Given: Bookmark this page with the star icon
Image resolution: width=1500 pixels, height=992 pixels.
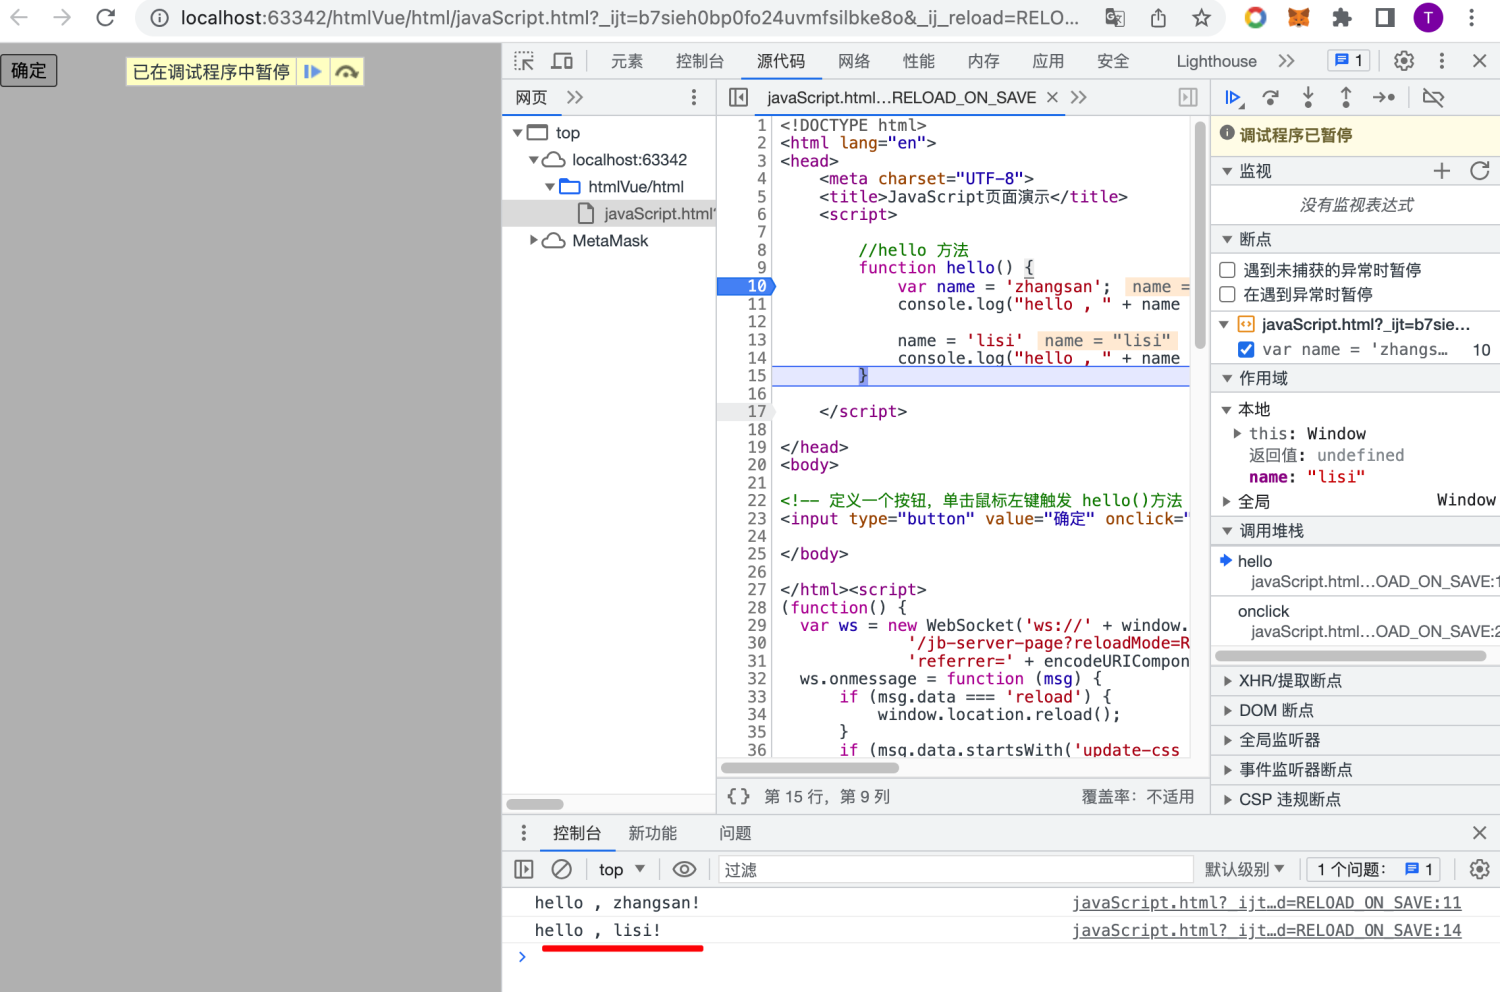Looking at the screenshot, I should pos(1202,17).
